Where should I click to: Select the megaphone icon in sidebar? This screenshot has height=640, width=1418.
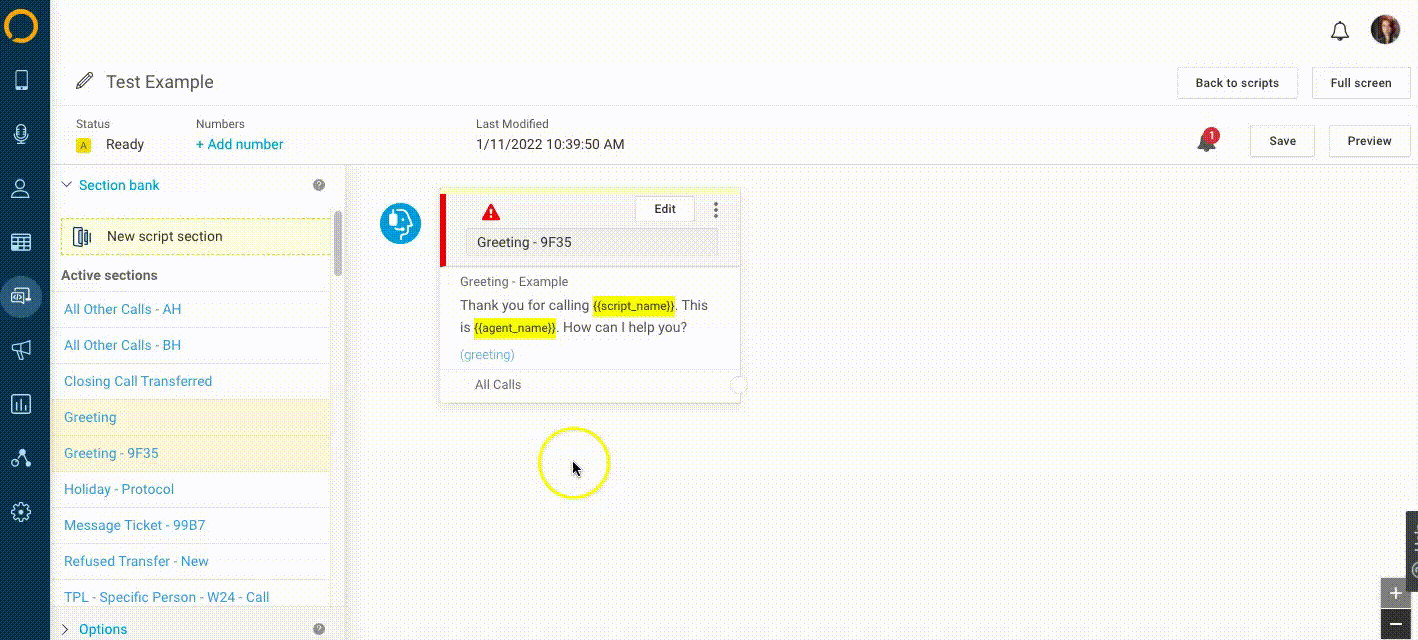pyautogui.click(x=21, y=349)
